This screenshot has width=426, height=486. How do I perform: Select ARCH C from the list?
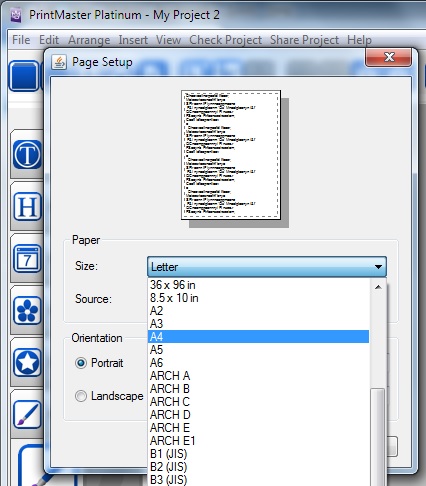click(258, 402)
